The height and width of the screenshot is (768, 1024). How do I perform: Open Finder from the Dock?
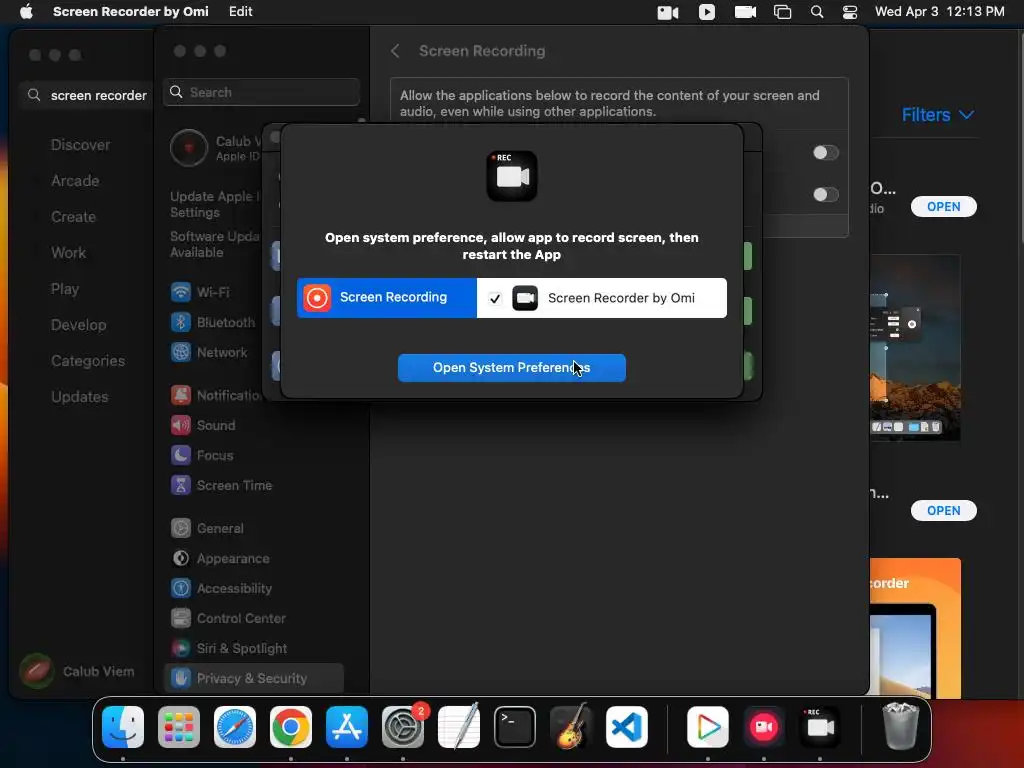[123, 727]
